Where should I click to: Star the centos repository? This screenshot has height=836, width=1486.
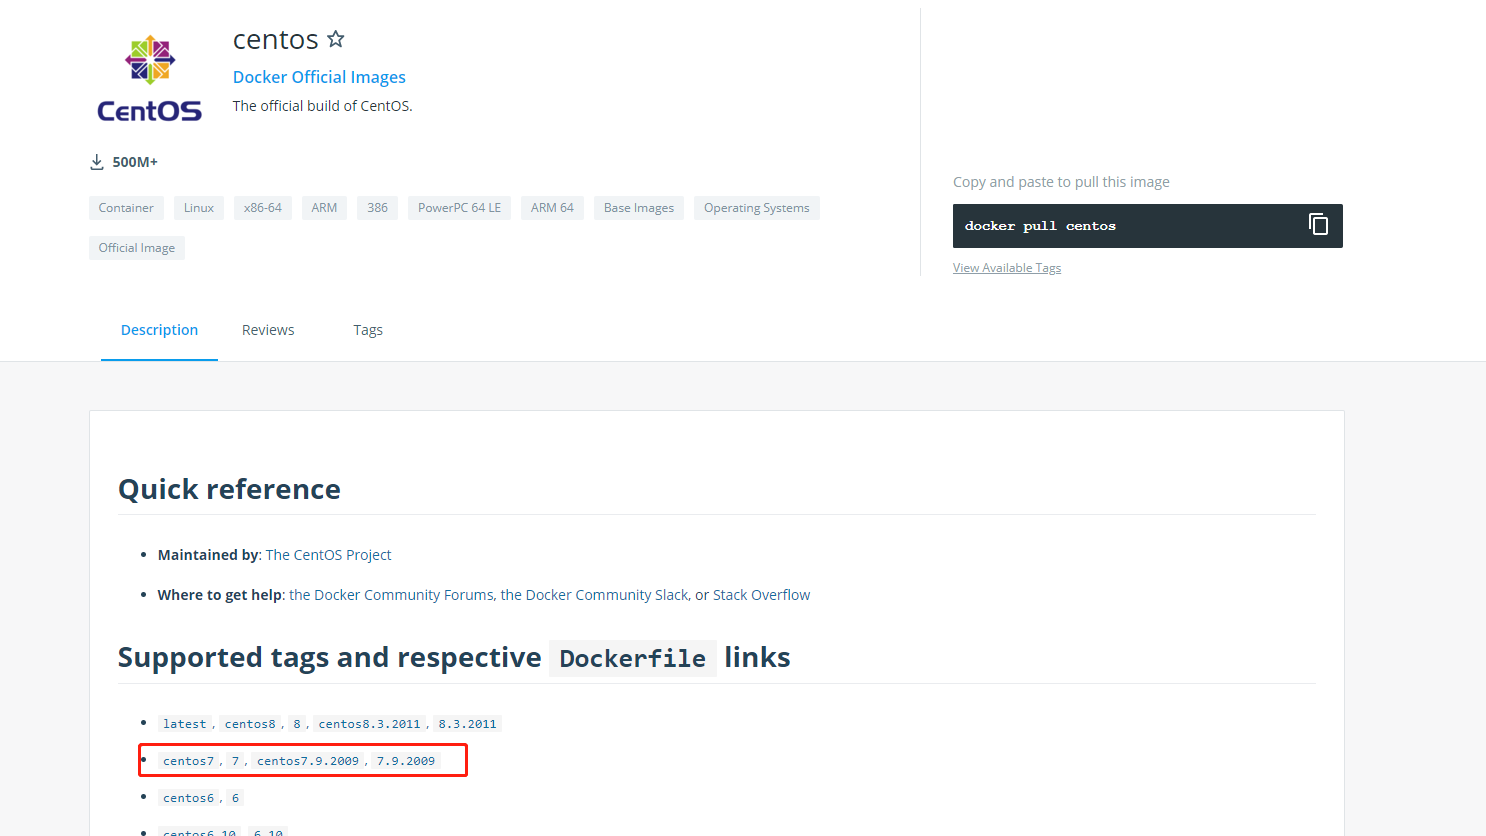coord(336,39)
